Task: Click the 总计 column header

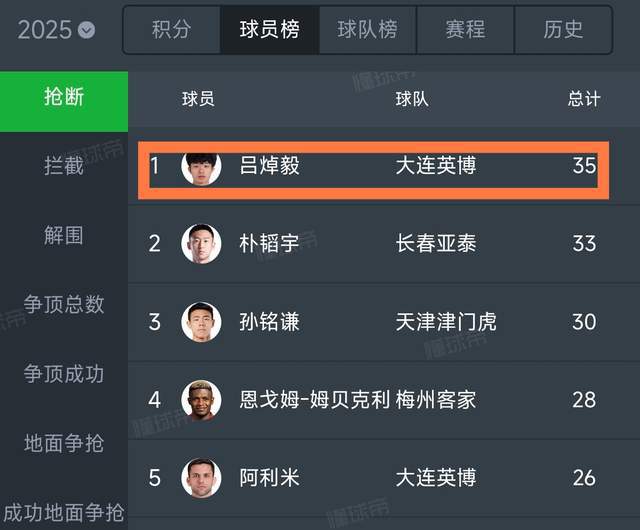Action: (584, 99)
